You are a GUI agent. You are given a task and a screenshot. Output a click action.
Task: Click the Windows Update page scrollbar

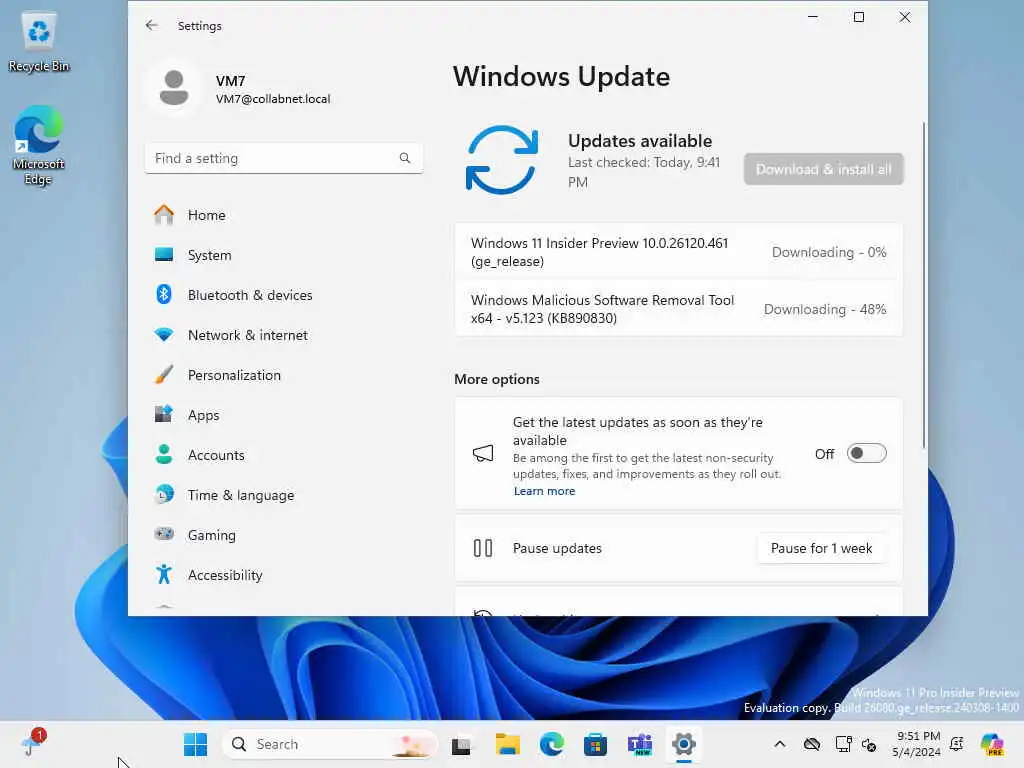click(923, 285)
